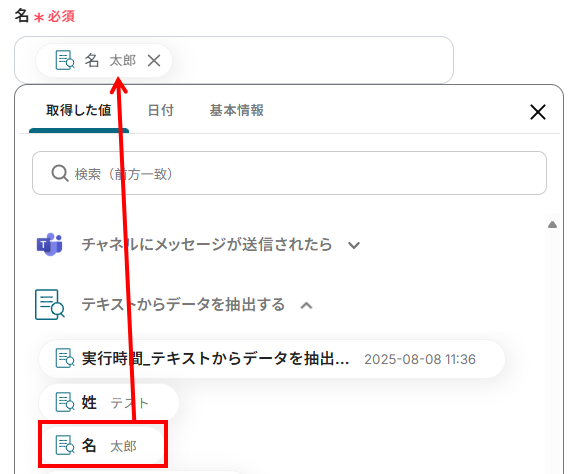Remove the 名 太郎 chip from the field
The width and height of the screenshot is (576, 474).
tap(154, 61)
